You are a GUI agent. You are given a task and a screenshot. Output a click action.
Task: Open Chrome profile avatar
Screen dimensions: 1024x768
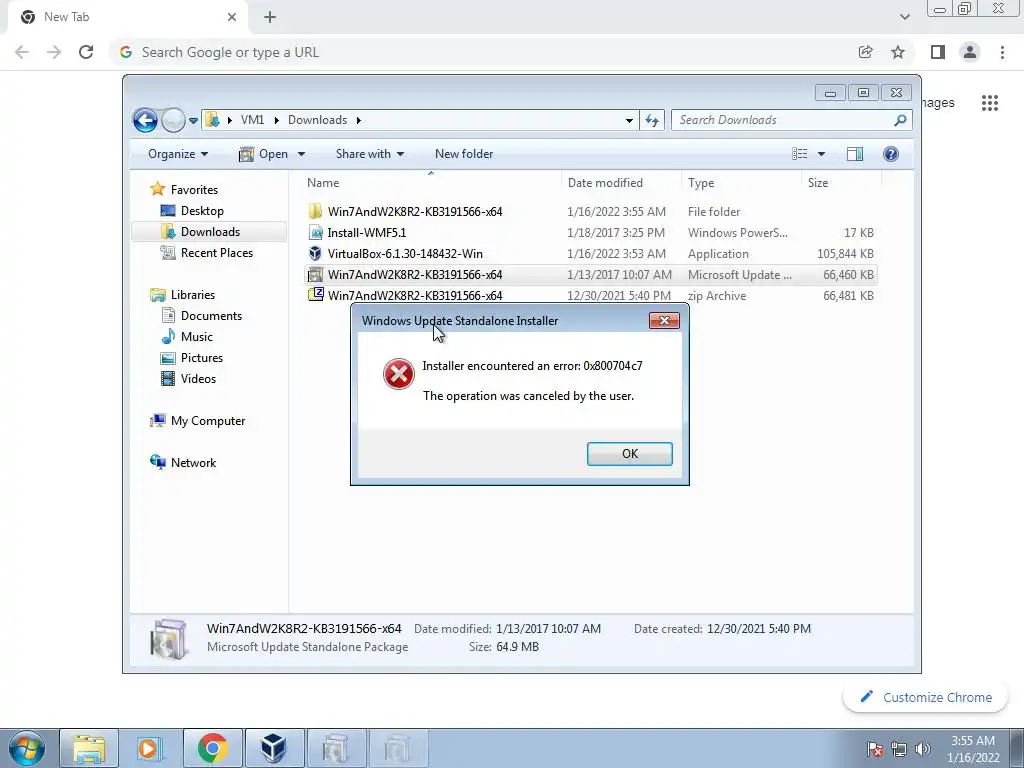click(x=970, y=52)
